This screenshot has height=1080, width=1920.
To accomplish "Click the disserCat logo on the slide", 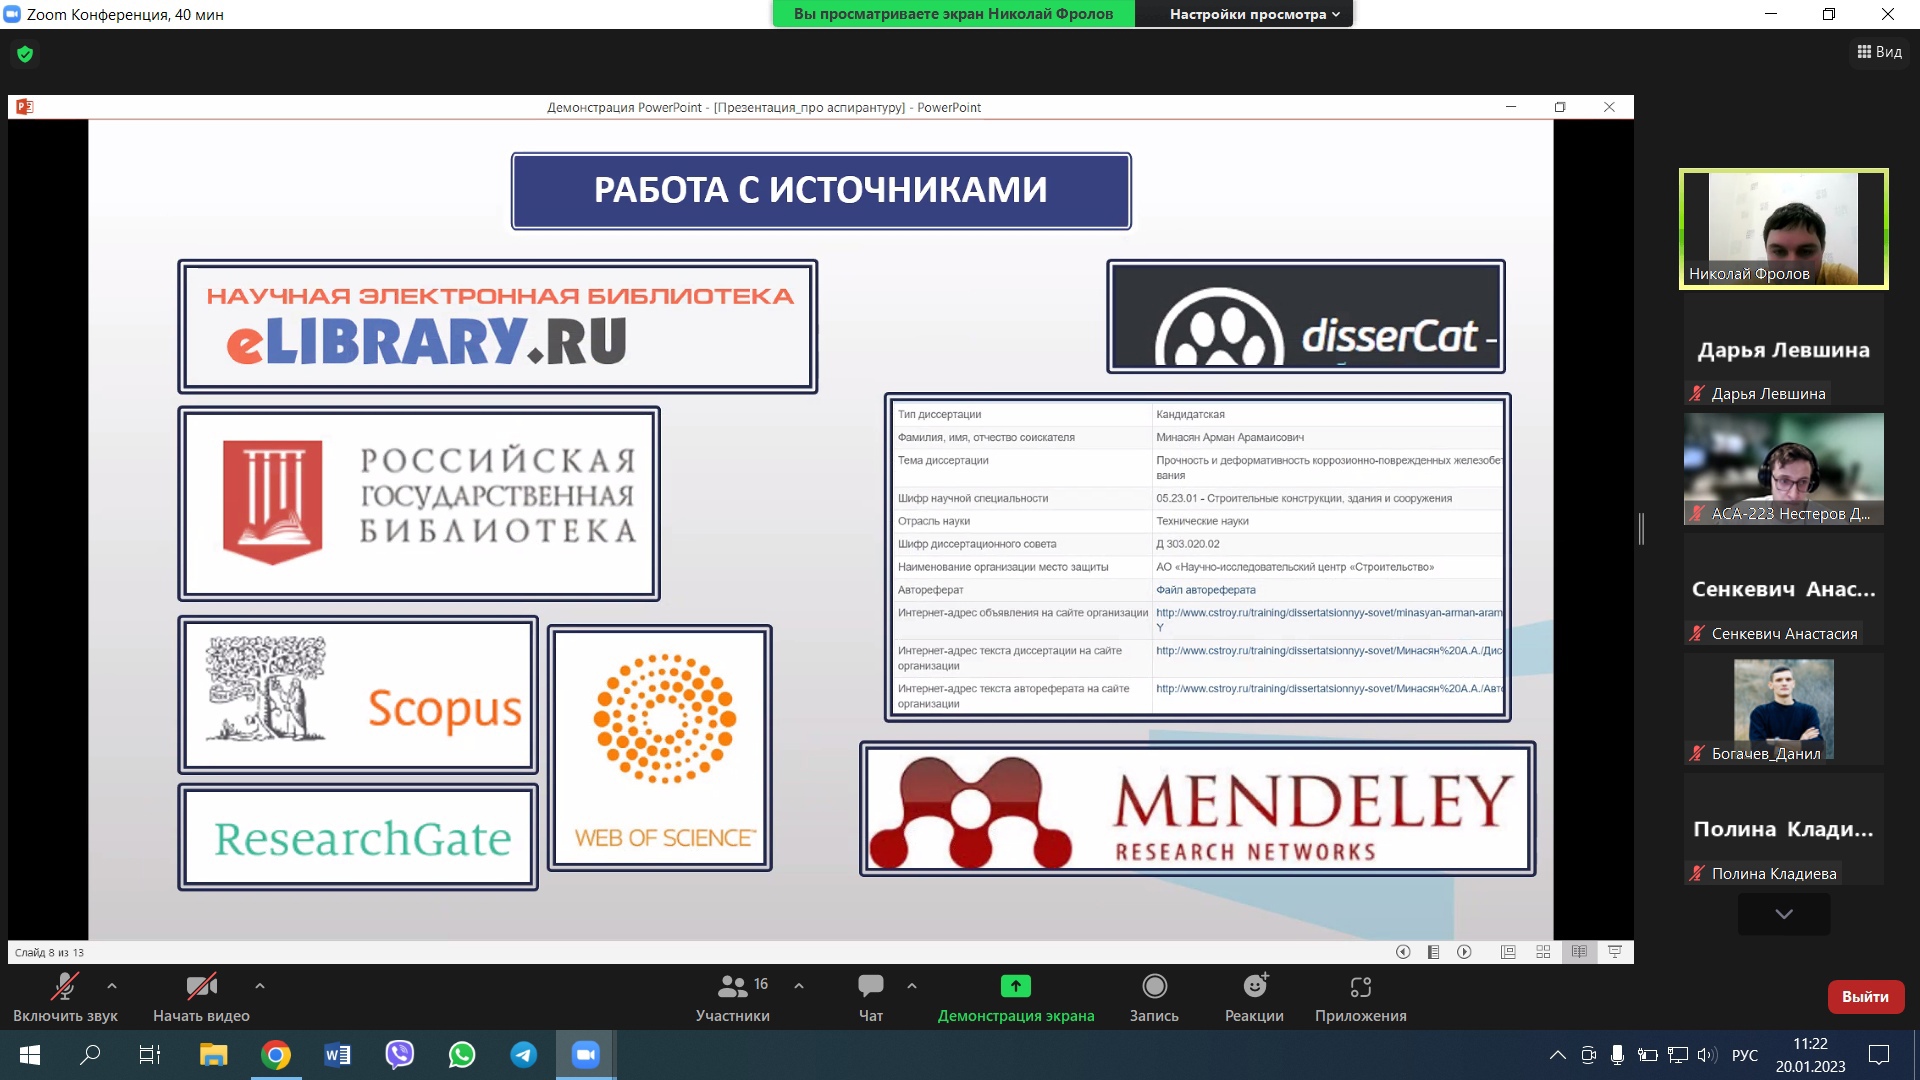I will pyautogui.click(x=1306, y=317).
